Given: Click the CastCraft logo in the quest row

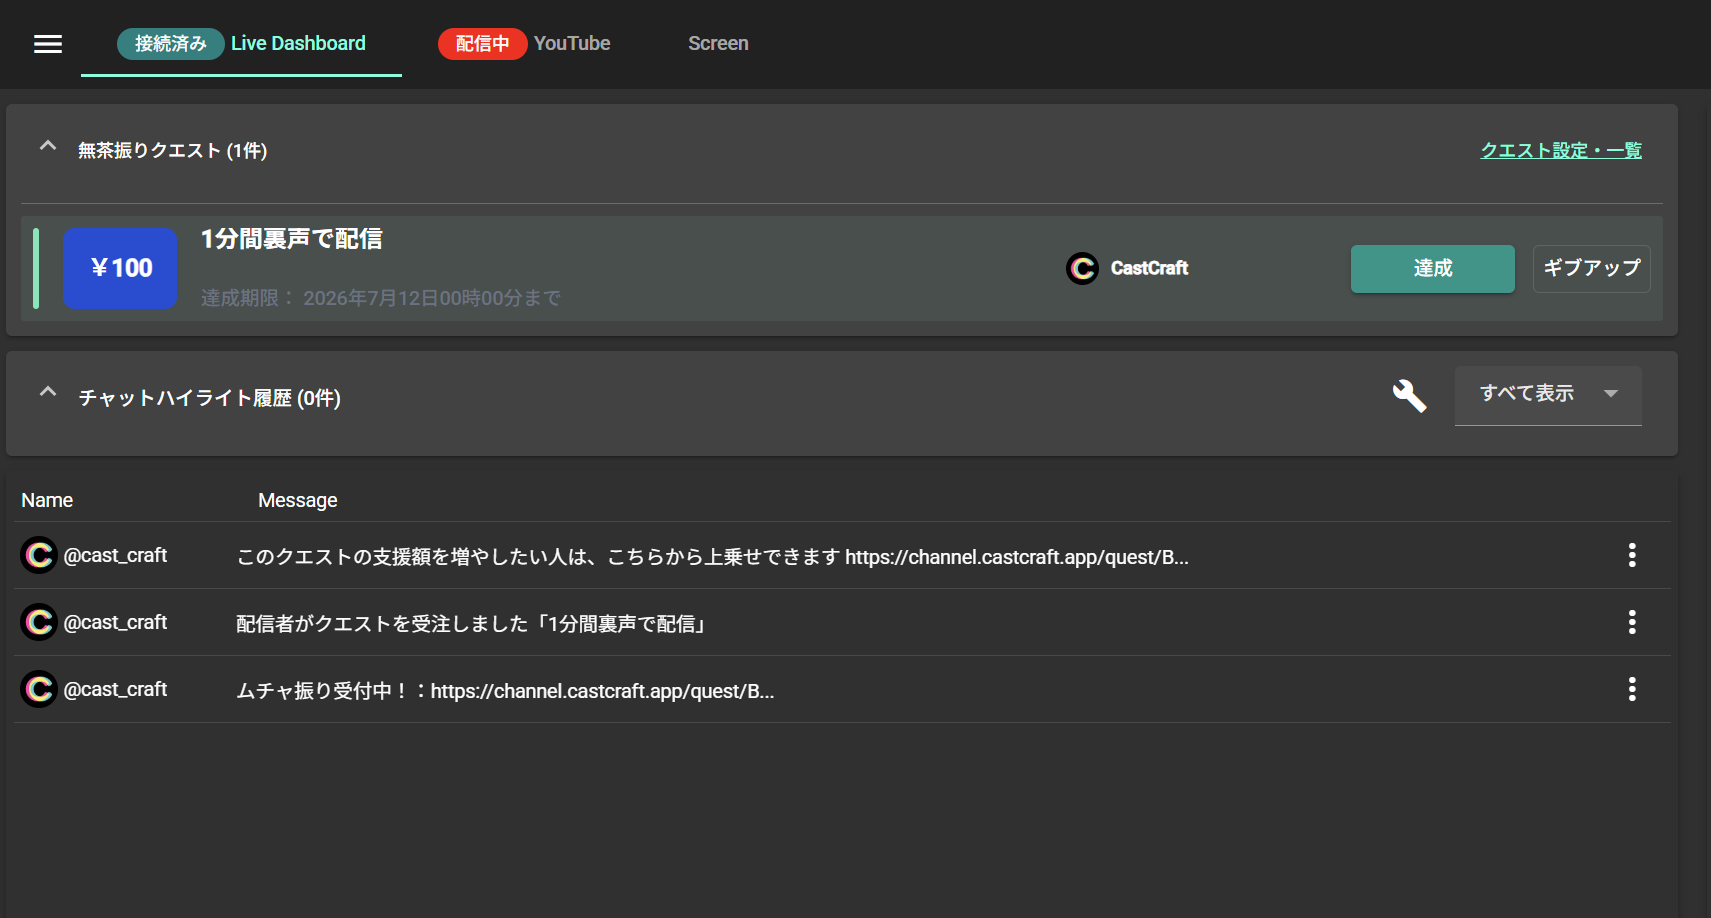Looking at the screenshot, I should (1082, 268).
